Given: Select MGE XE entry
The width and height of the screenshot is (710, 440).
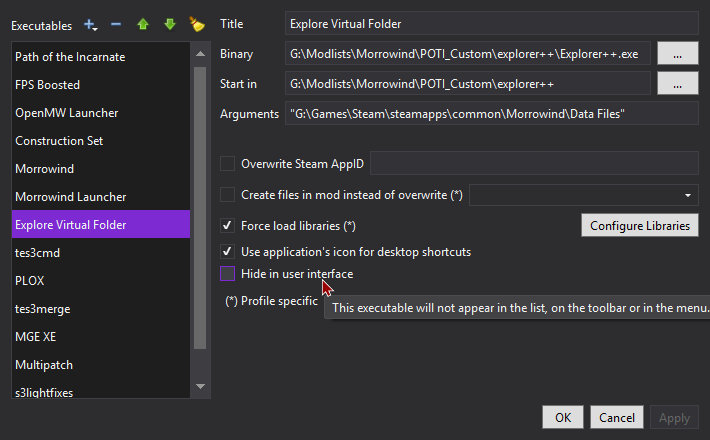Looking at the screenshot, I should tap(101, 337).
